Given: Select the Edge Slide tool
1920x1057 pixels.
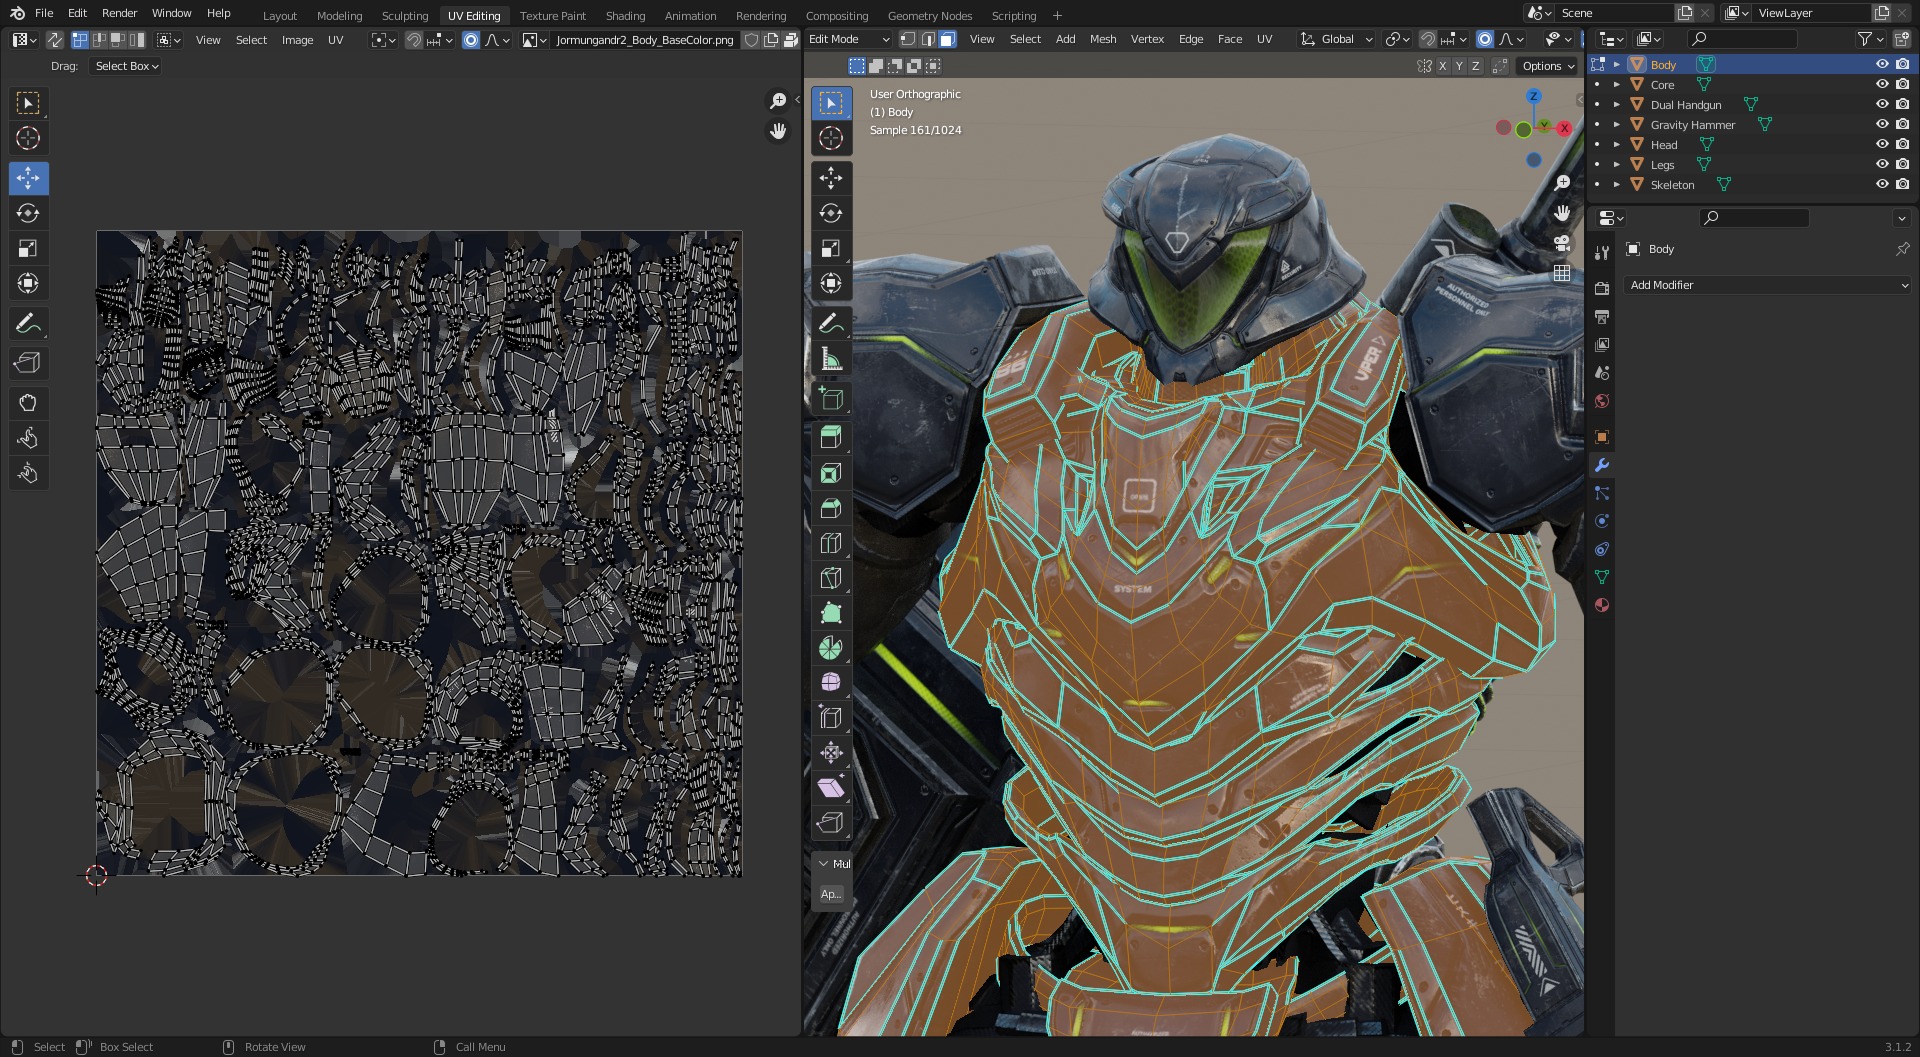Looking at the screenshot, I should click(831, 718).
